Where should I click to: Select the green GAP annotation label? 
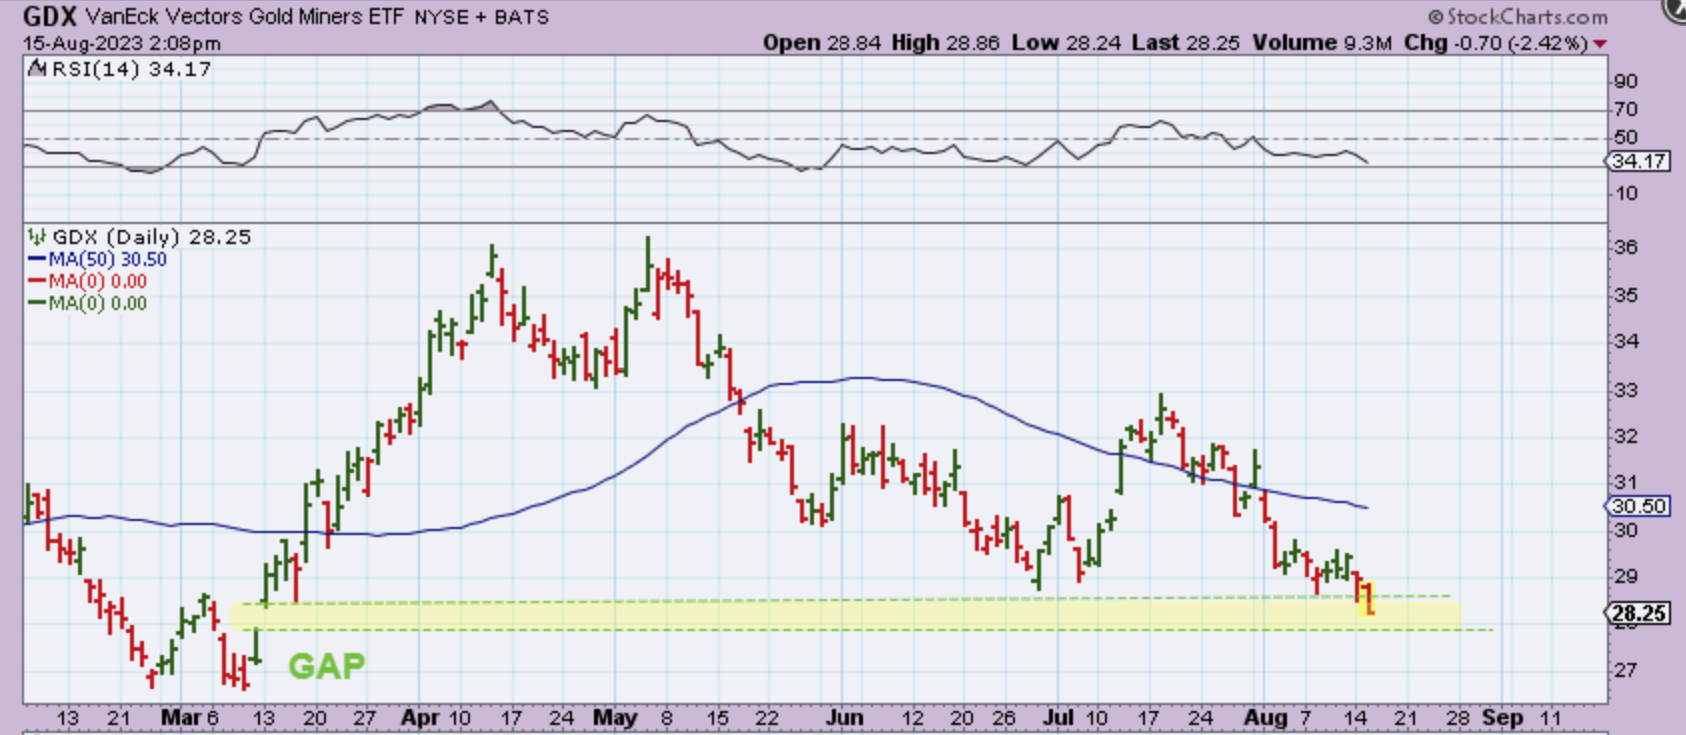(326, 666)
